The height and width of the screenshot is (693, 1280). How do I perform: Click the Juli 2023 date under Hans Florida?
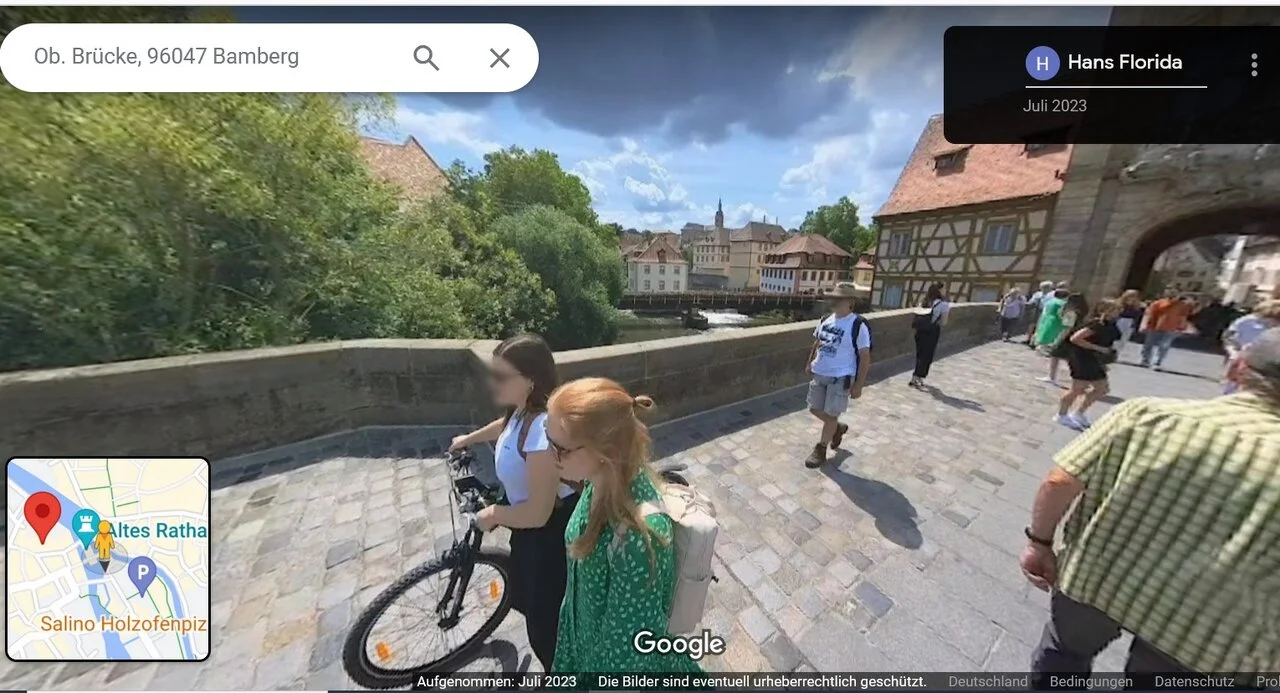[1054, 105]
